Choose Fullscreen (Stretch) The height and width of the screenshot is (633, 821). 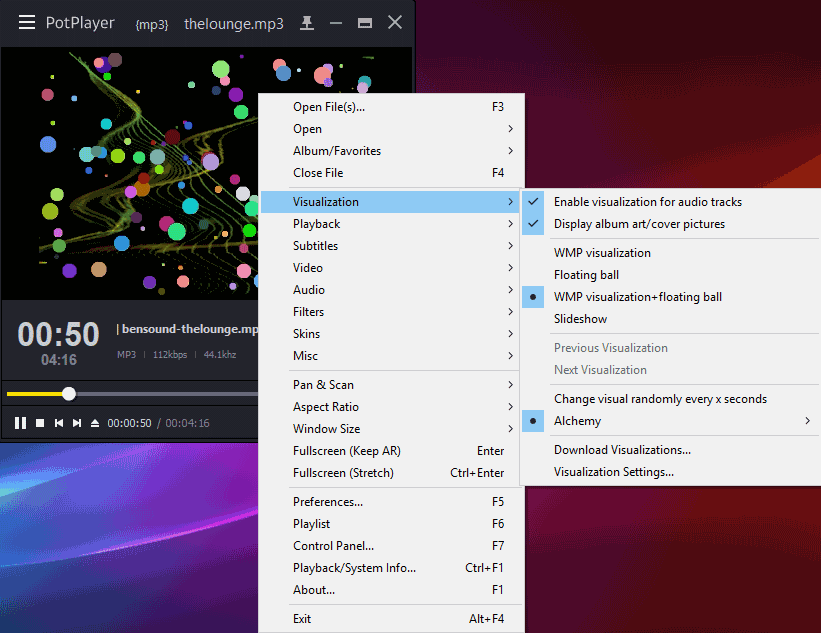click(x=390, y=473)
